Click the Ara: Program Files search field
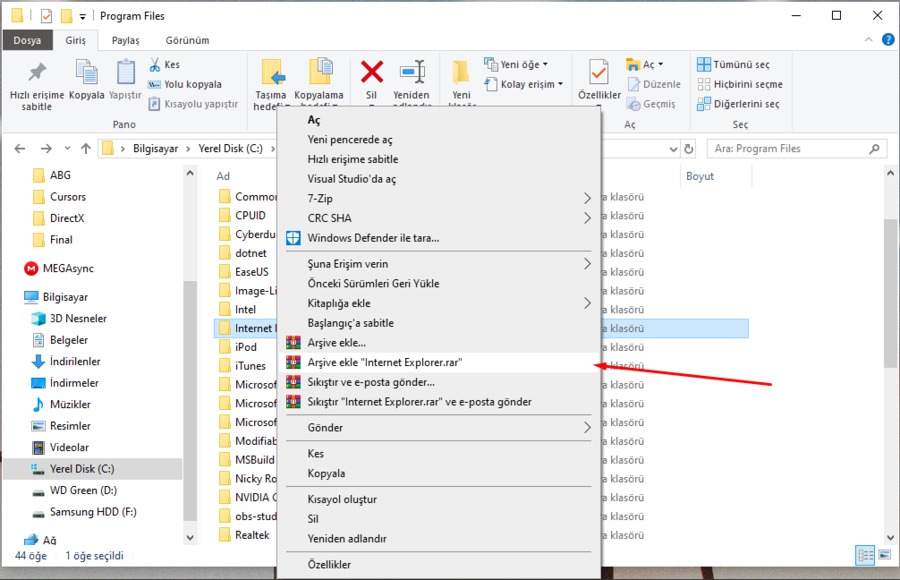 797,149
